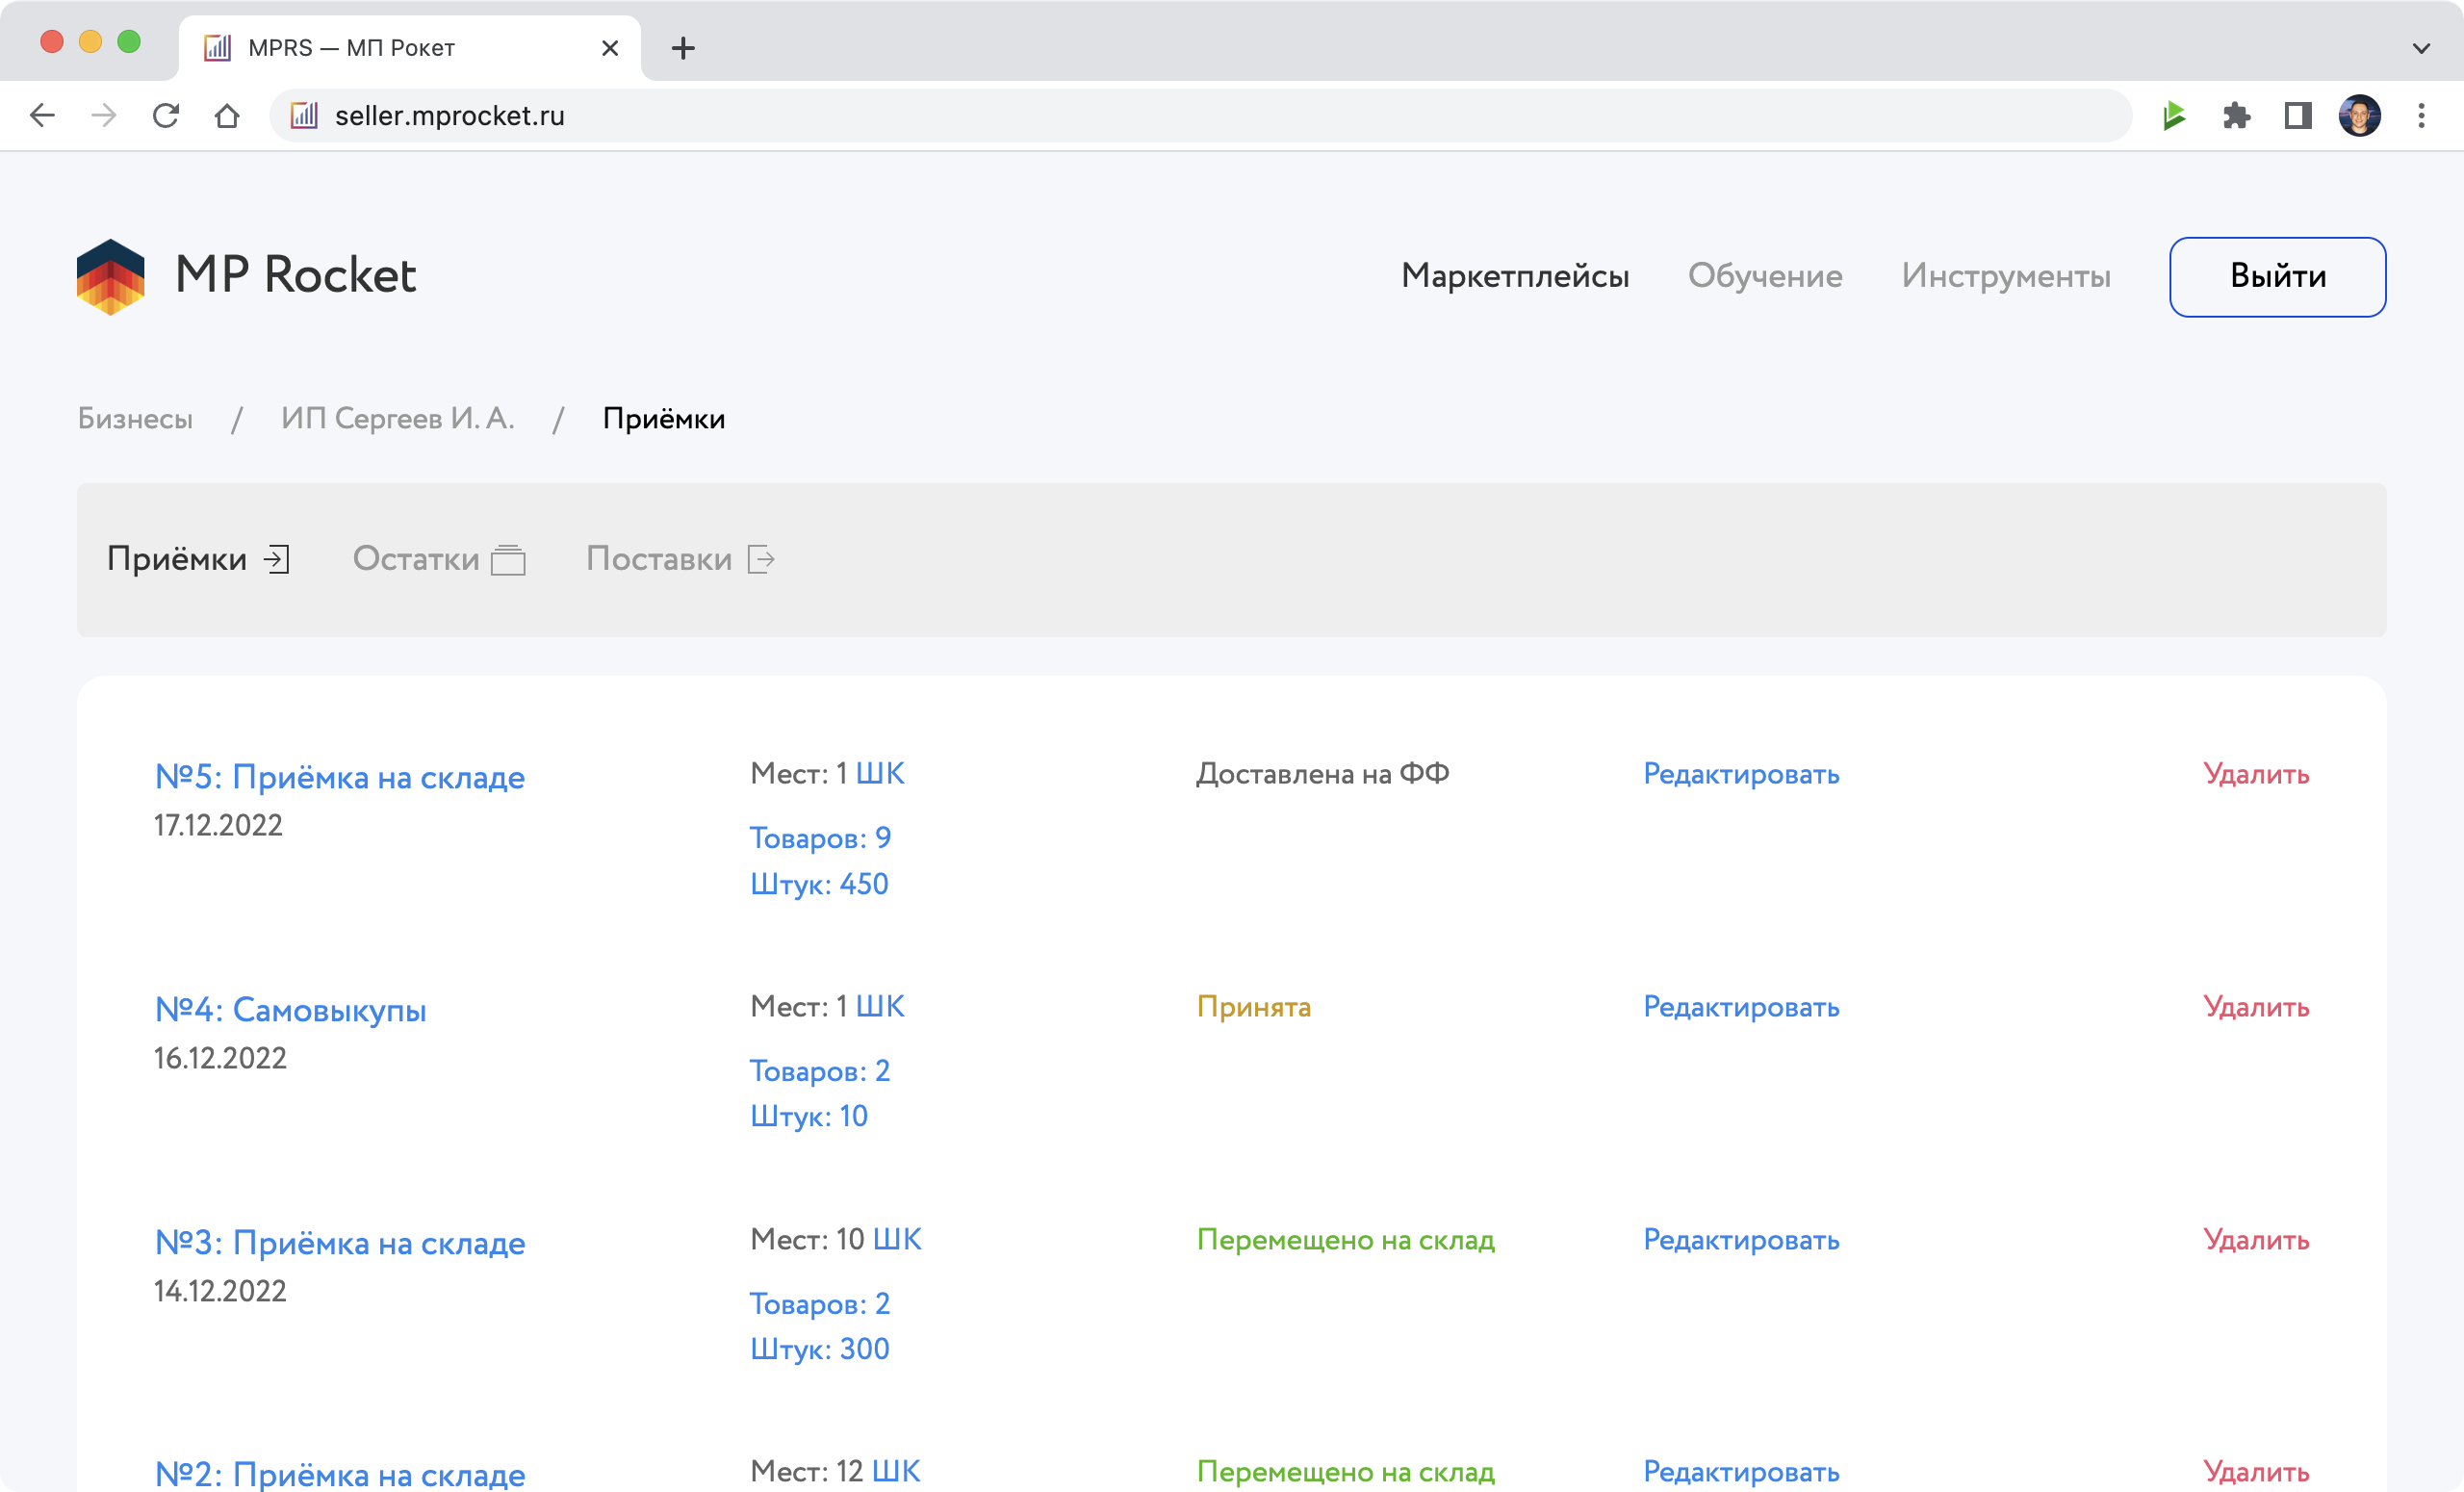The height and width of the screenshot is (1492, 2464).
Task: Toggle the browser side panel icon
Action: click(2298, 116)
